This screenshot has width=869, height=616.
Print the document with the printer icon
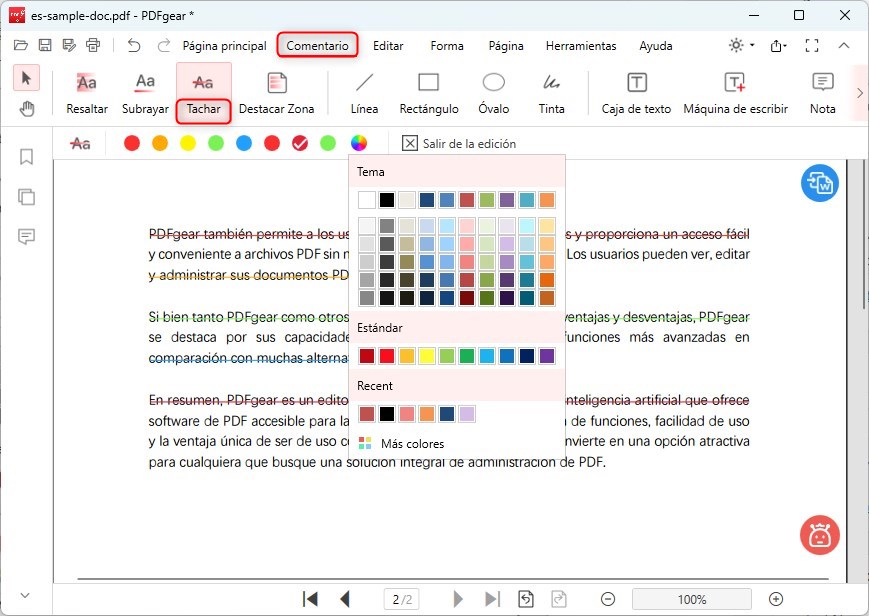pos(93,45)
